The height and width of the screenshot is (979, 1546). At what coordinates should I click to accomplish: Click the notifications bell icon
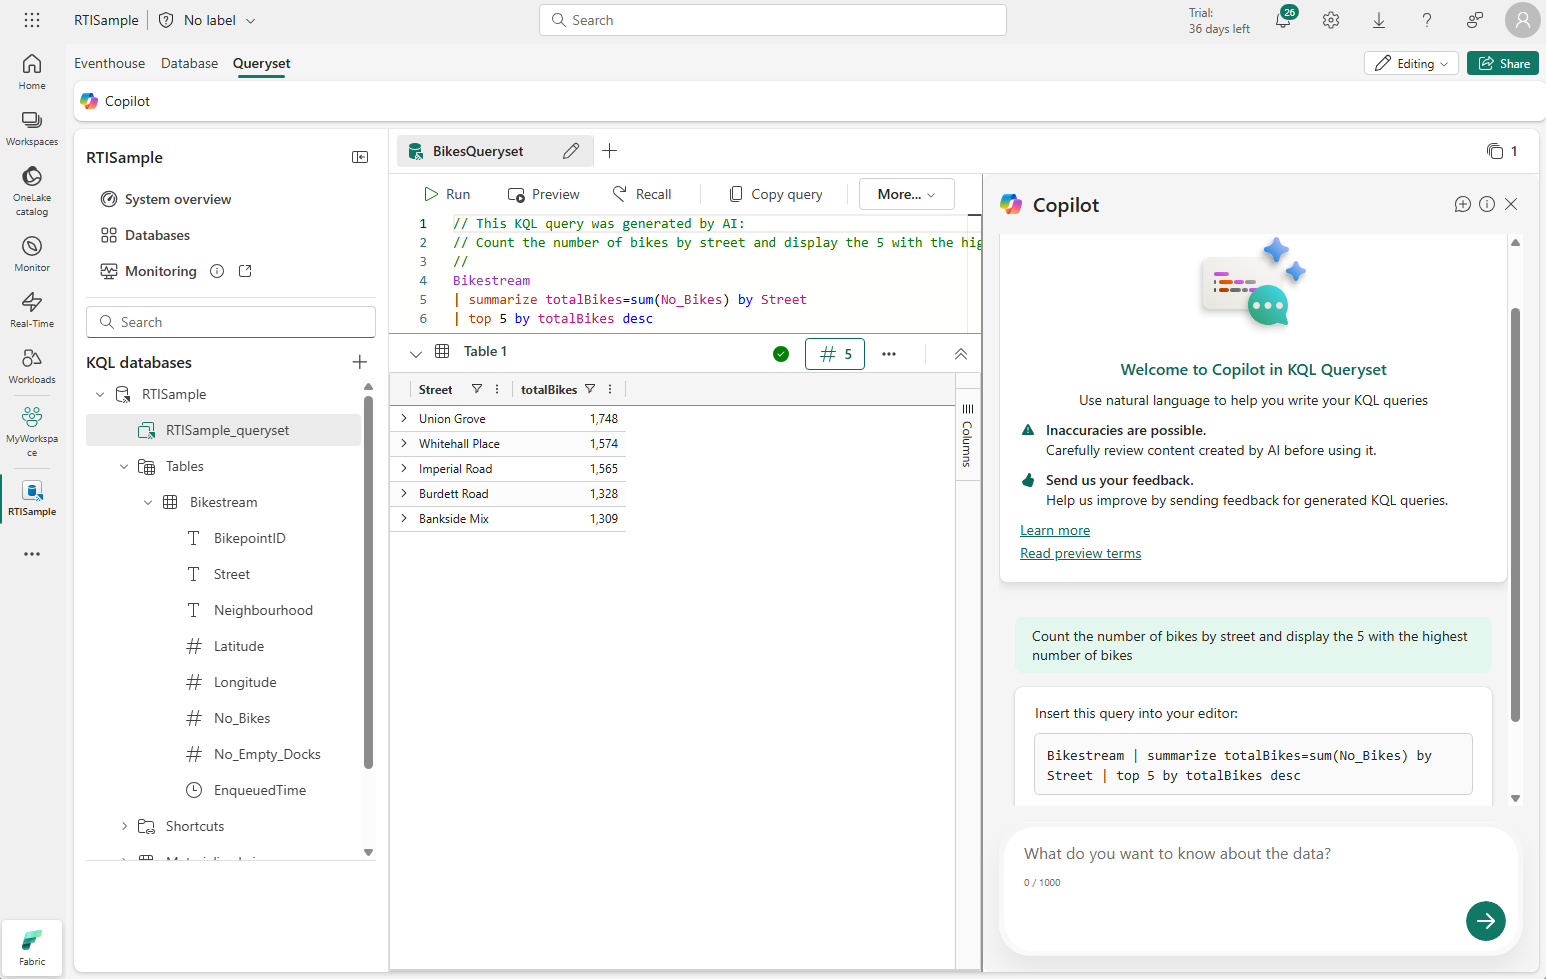[1283, 20]
